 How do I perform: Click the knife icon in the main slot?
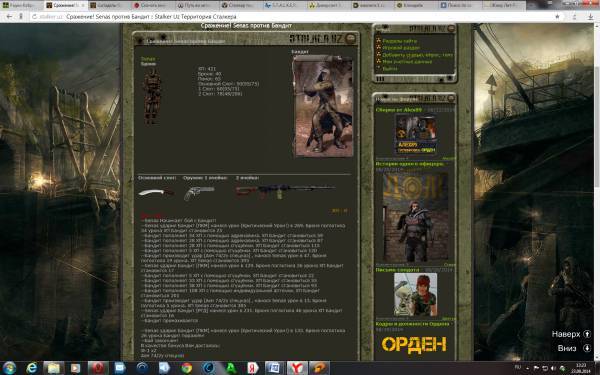[156, 192]
